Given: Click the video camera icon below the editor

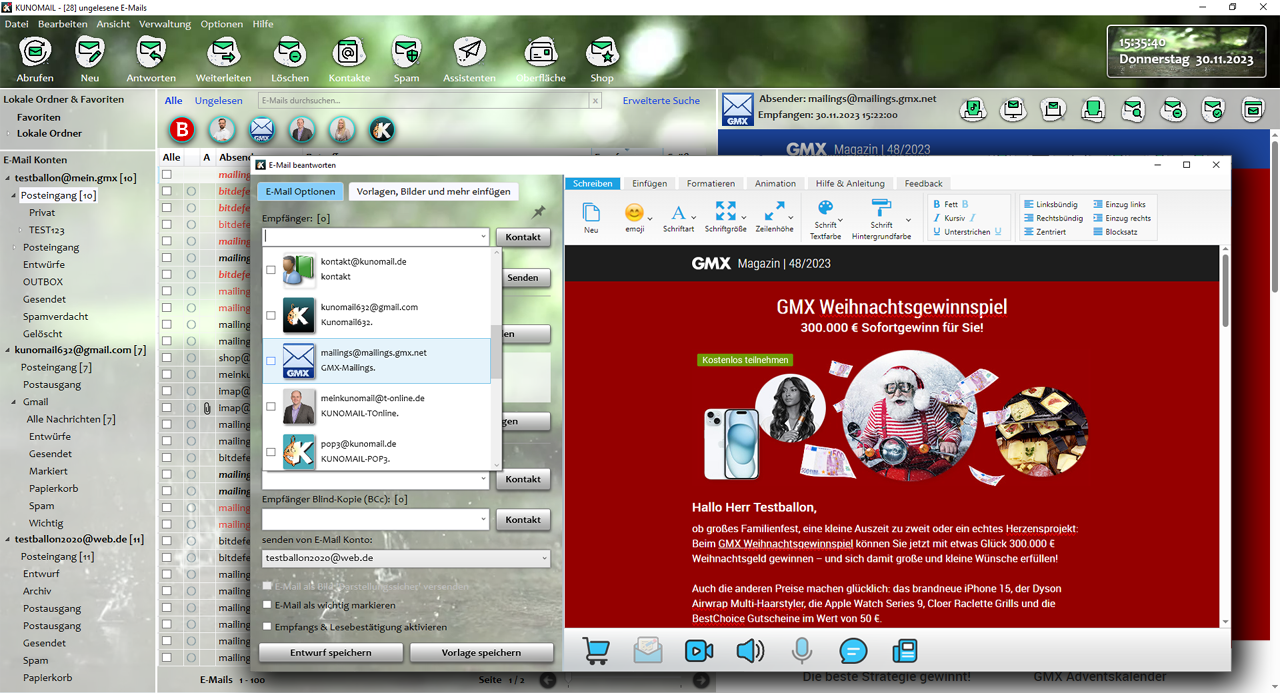Looking at the screenshot, I should point(699,651).
